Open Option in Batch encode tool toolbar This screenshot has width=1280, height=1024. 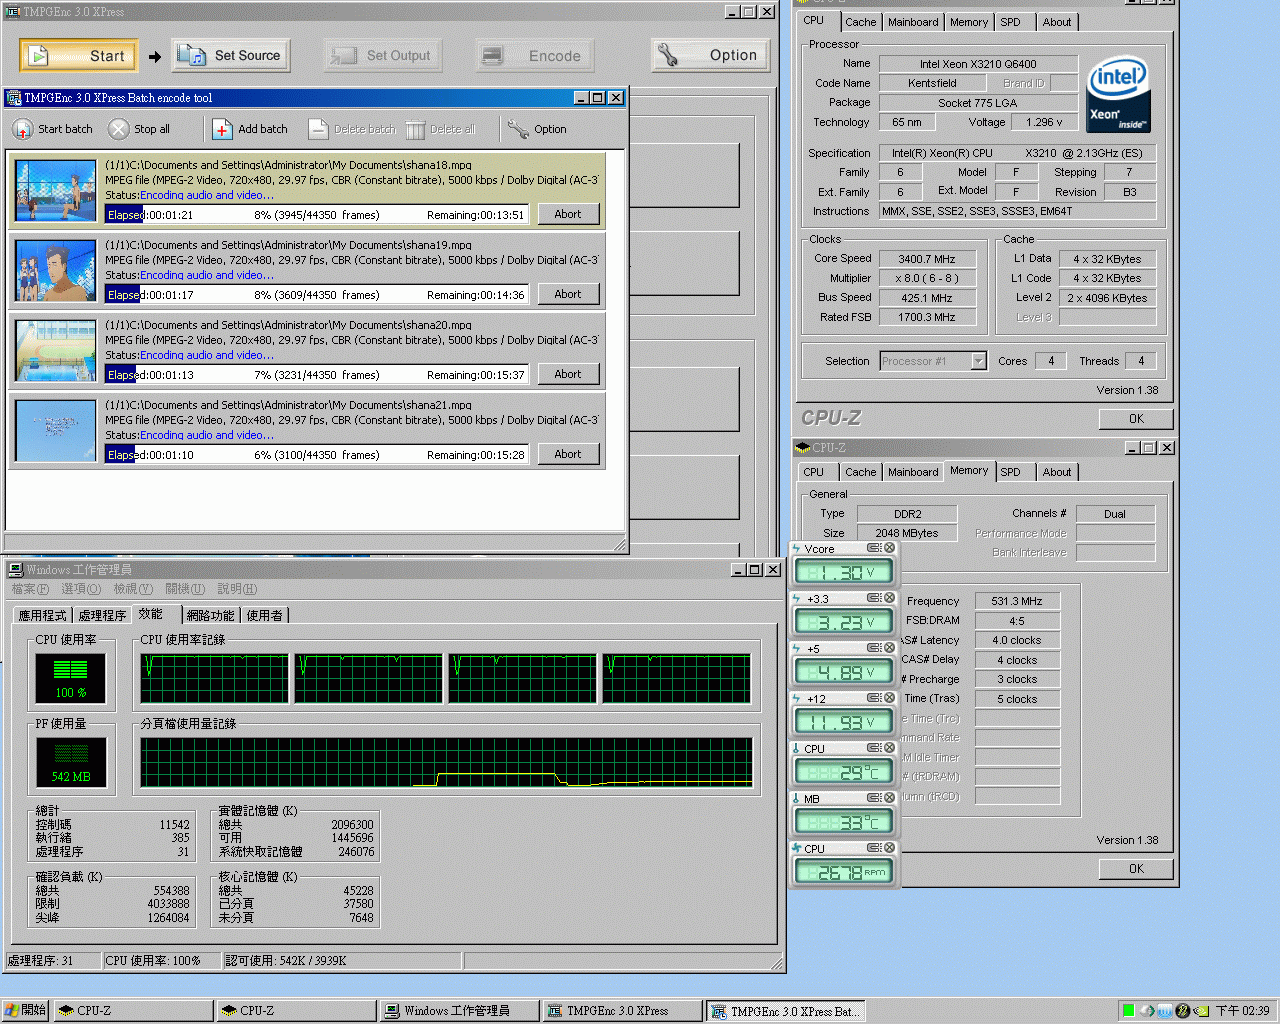point(537,129)
